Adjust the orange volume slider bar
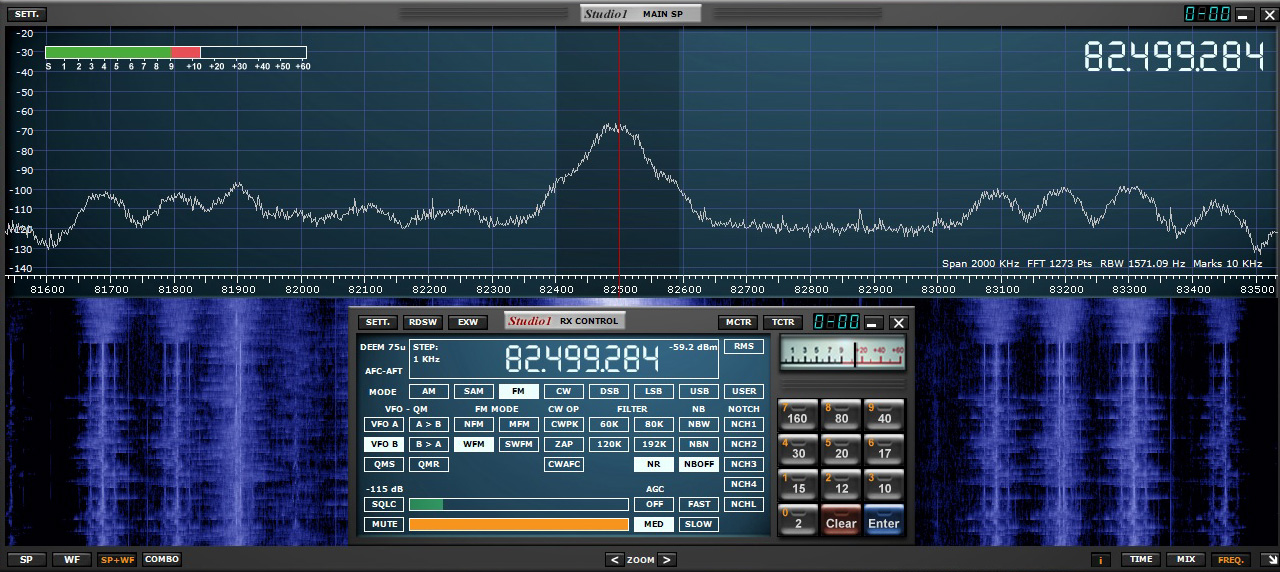 [x=518, y=524]
